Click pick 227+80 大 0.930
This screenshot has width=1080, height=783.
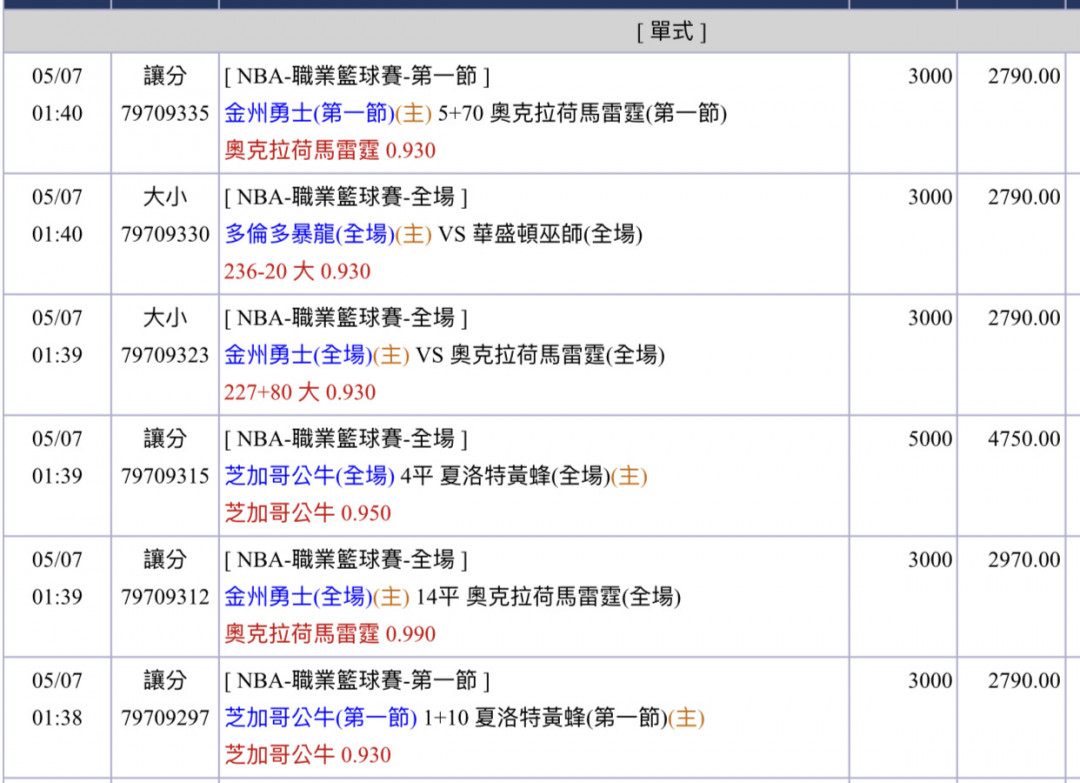300,393
